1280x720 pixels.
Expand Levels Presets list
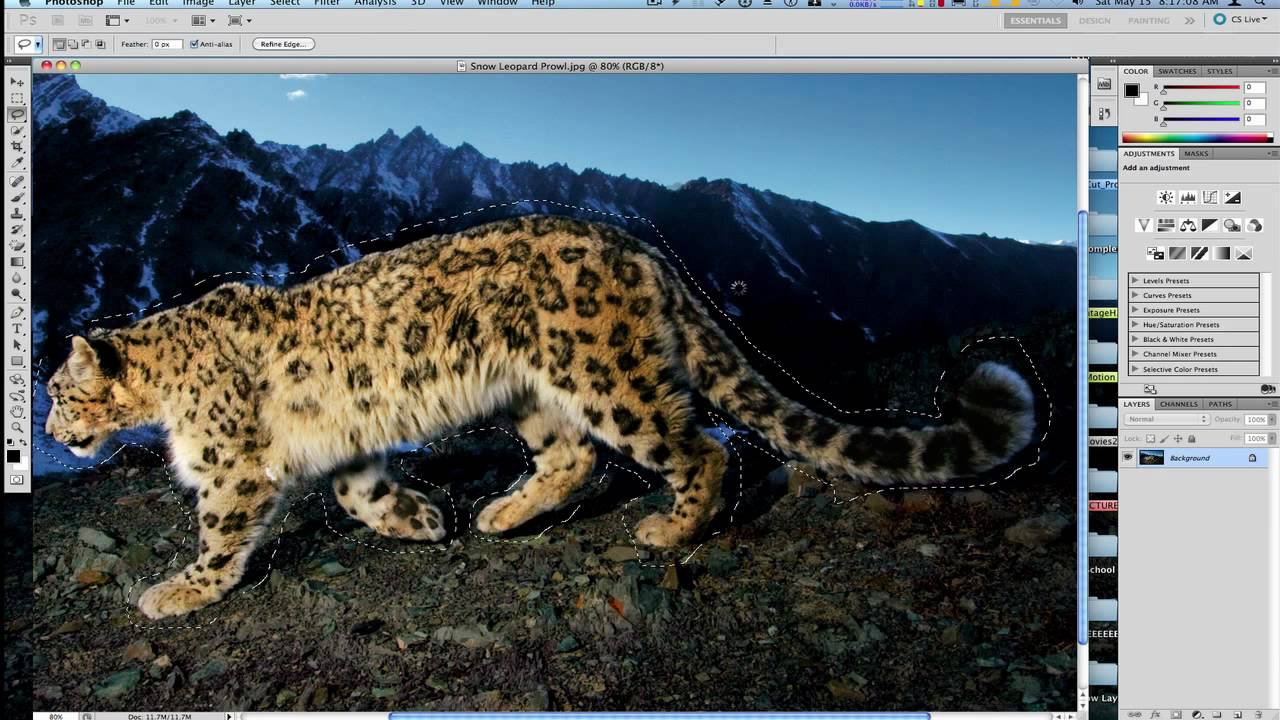[1135, 281]
